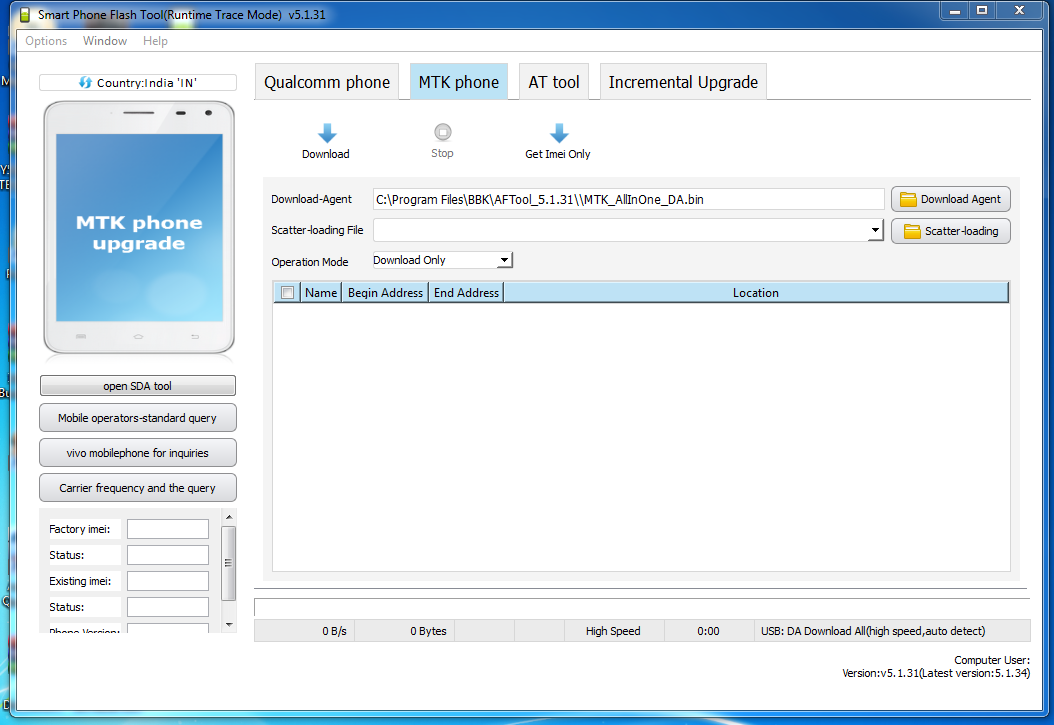Expand the Scatter-loading File dropdown
This screenshot has width=1054, height=725.
point(875,230)
